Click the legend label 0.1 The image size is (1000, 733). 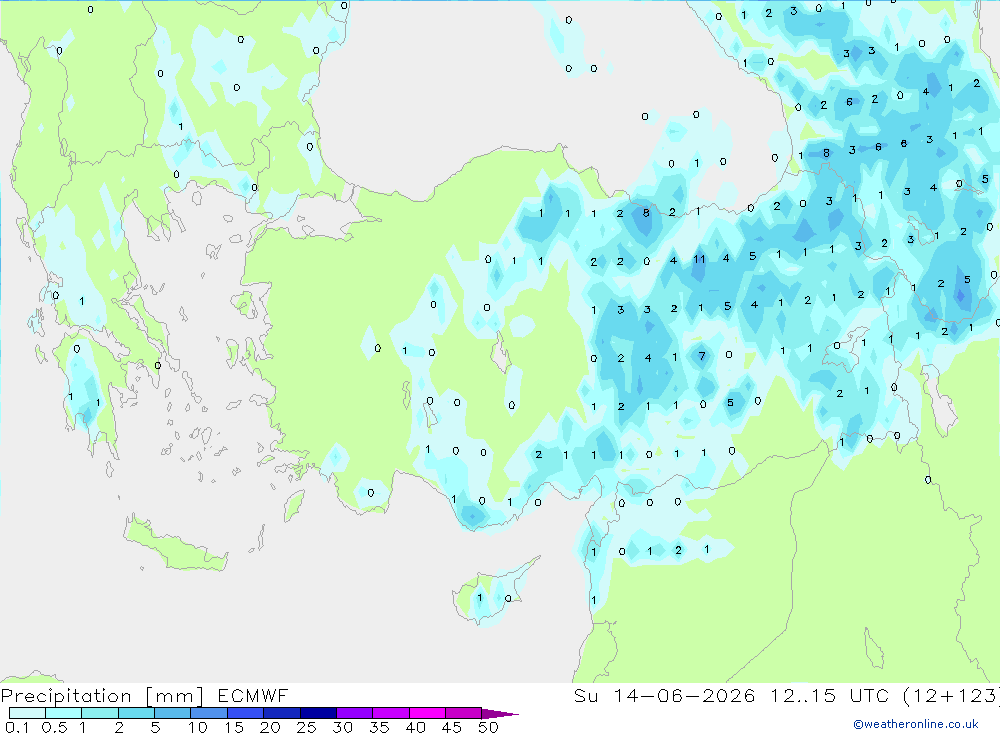17,727
